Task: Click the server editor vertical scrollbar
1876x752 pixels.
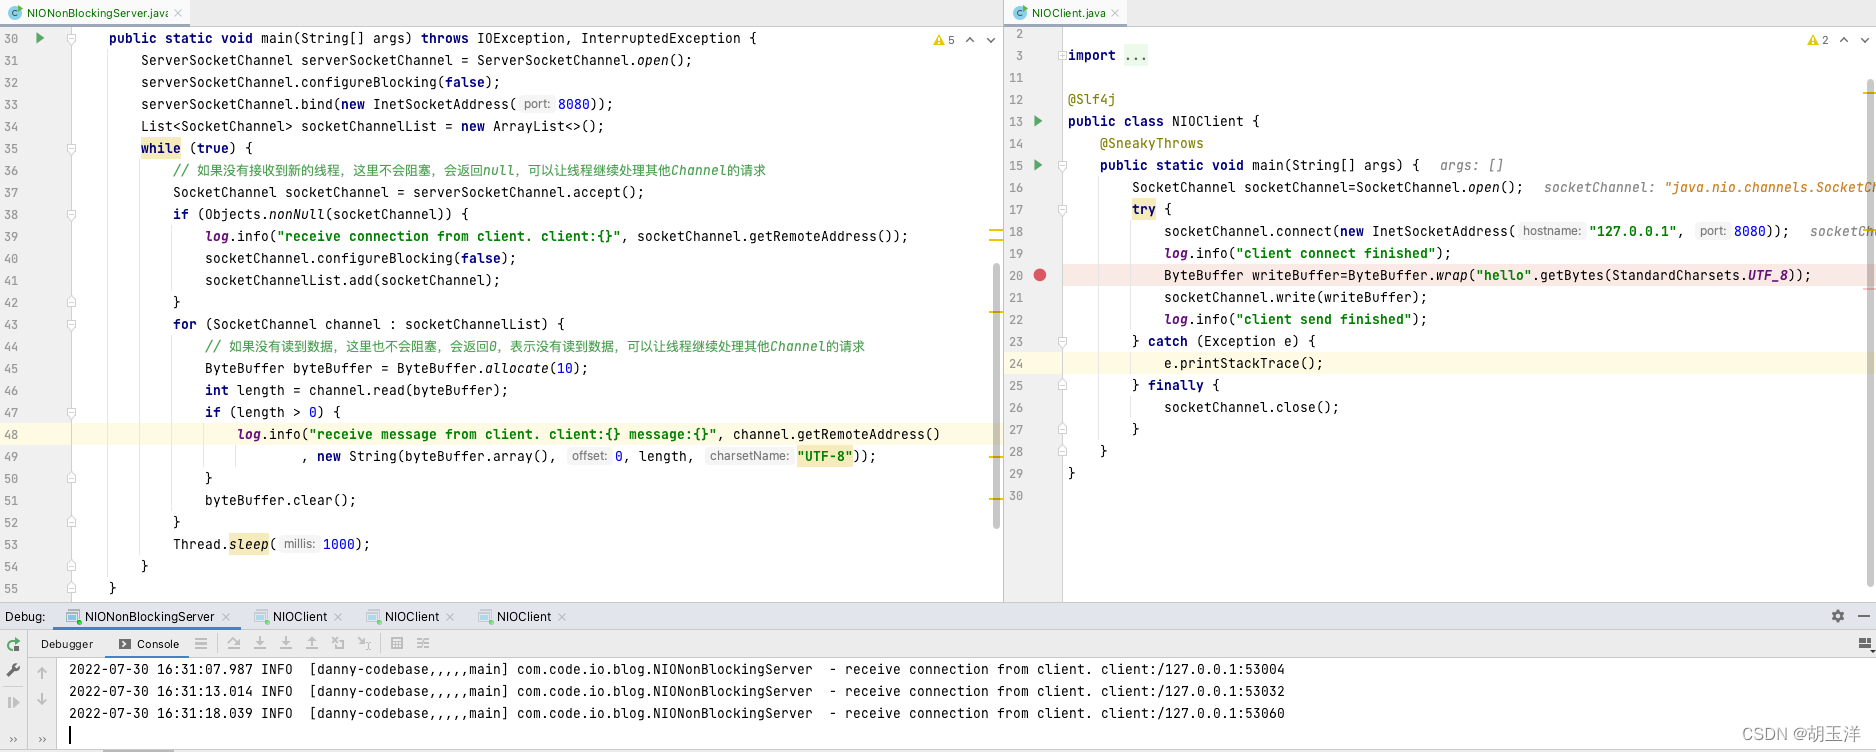Action: (x=996, y=395)
